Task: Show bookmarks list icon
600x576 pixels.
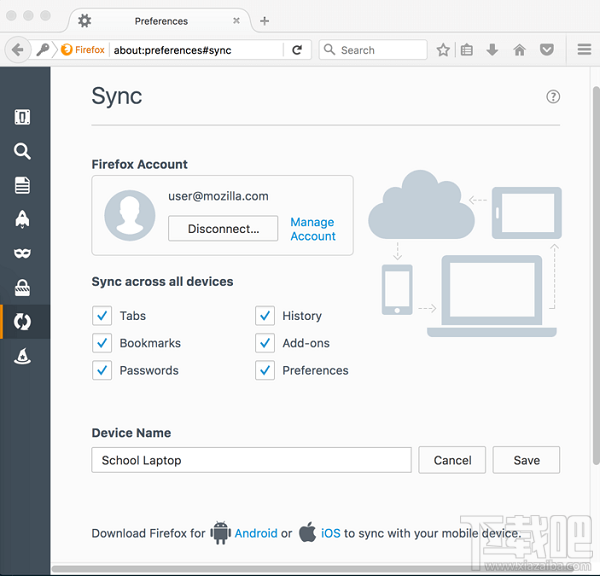Action: 466,50
